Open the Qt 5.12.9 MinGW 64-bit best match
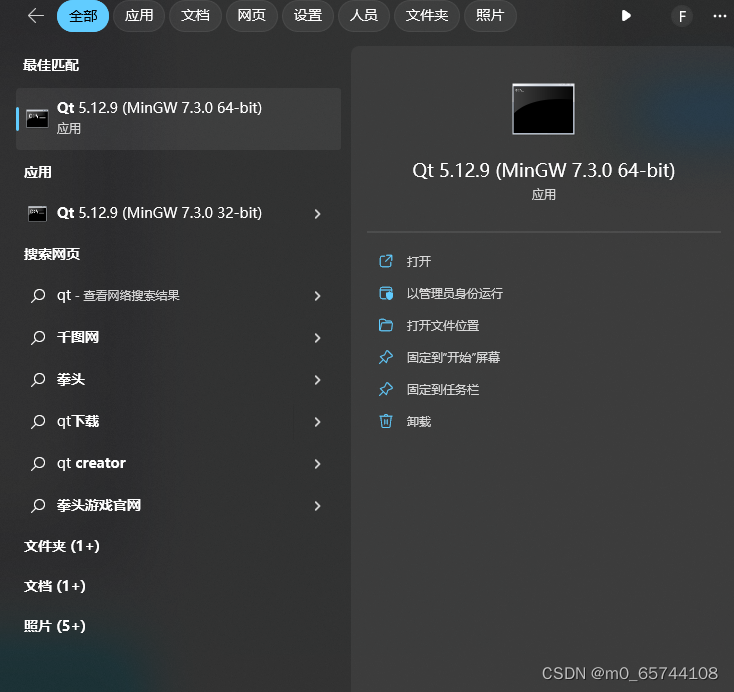 (x=178, y=119)
